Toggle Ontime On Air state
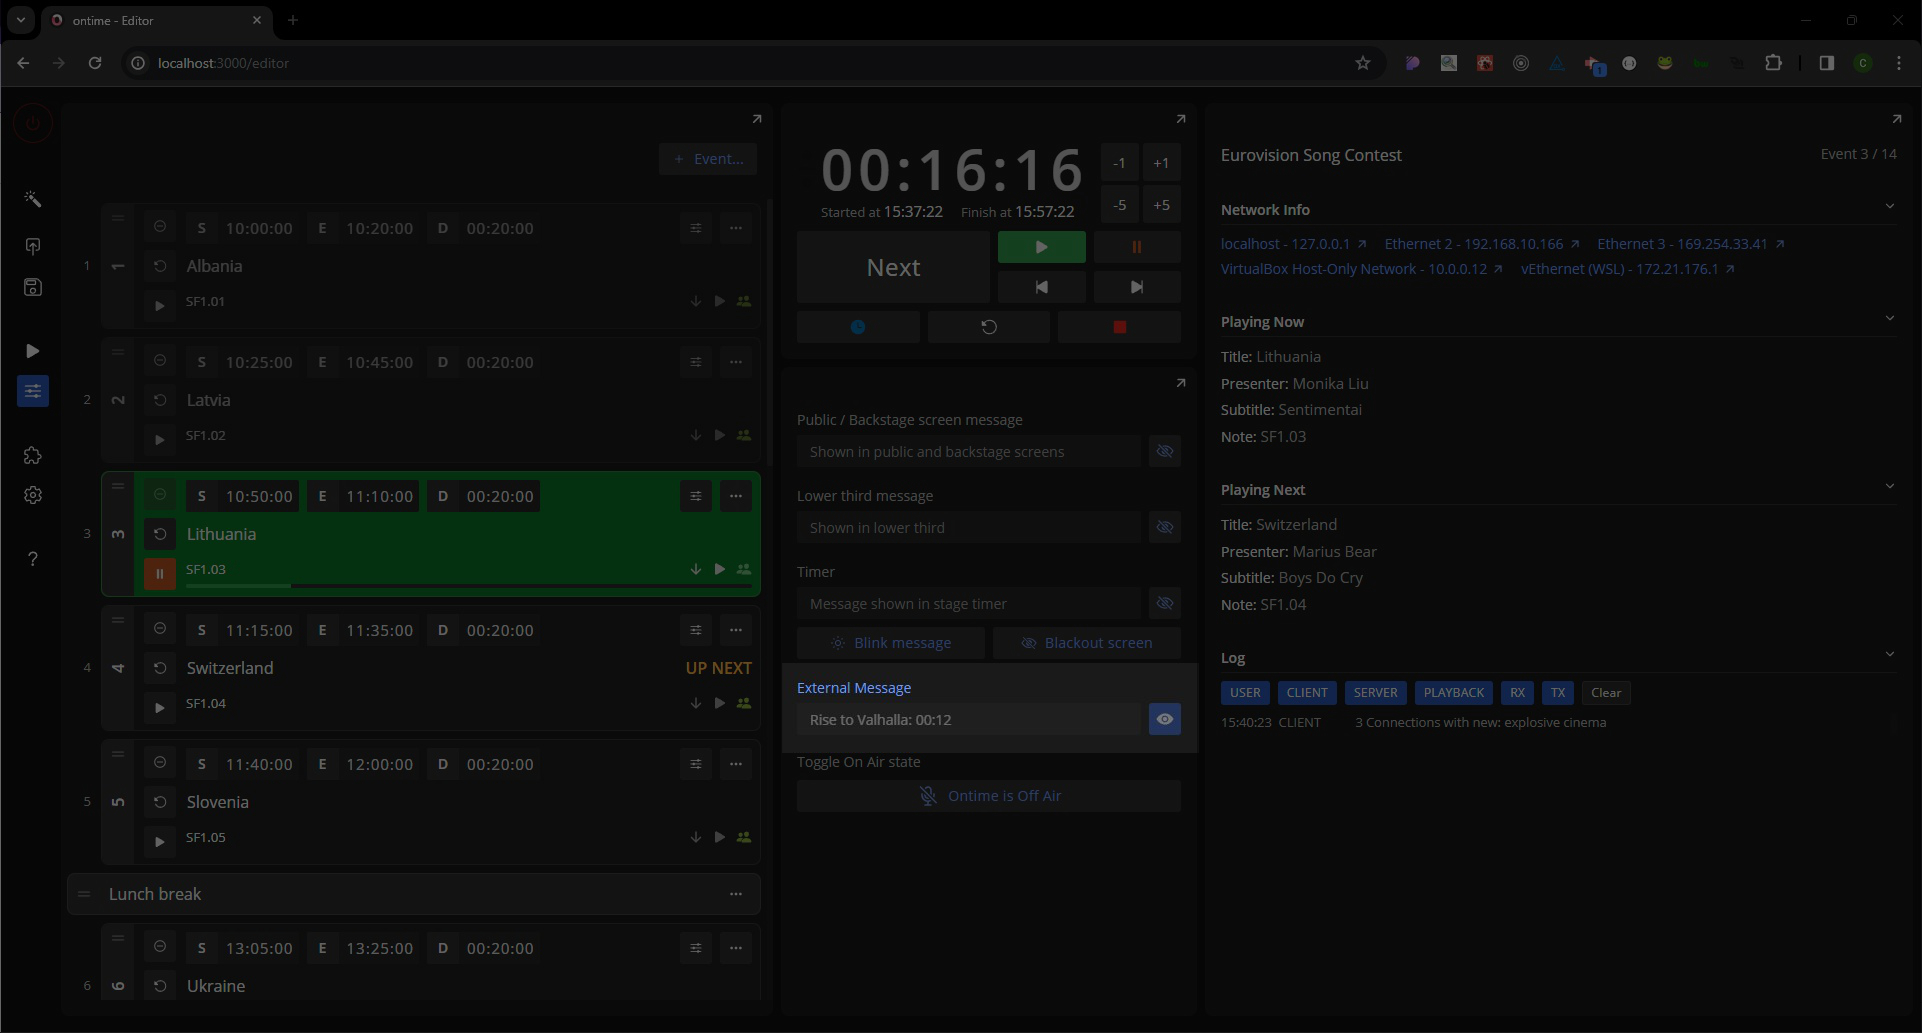Viewport: 1922px width, 1033px height. coord(988,796)
